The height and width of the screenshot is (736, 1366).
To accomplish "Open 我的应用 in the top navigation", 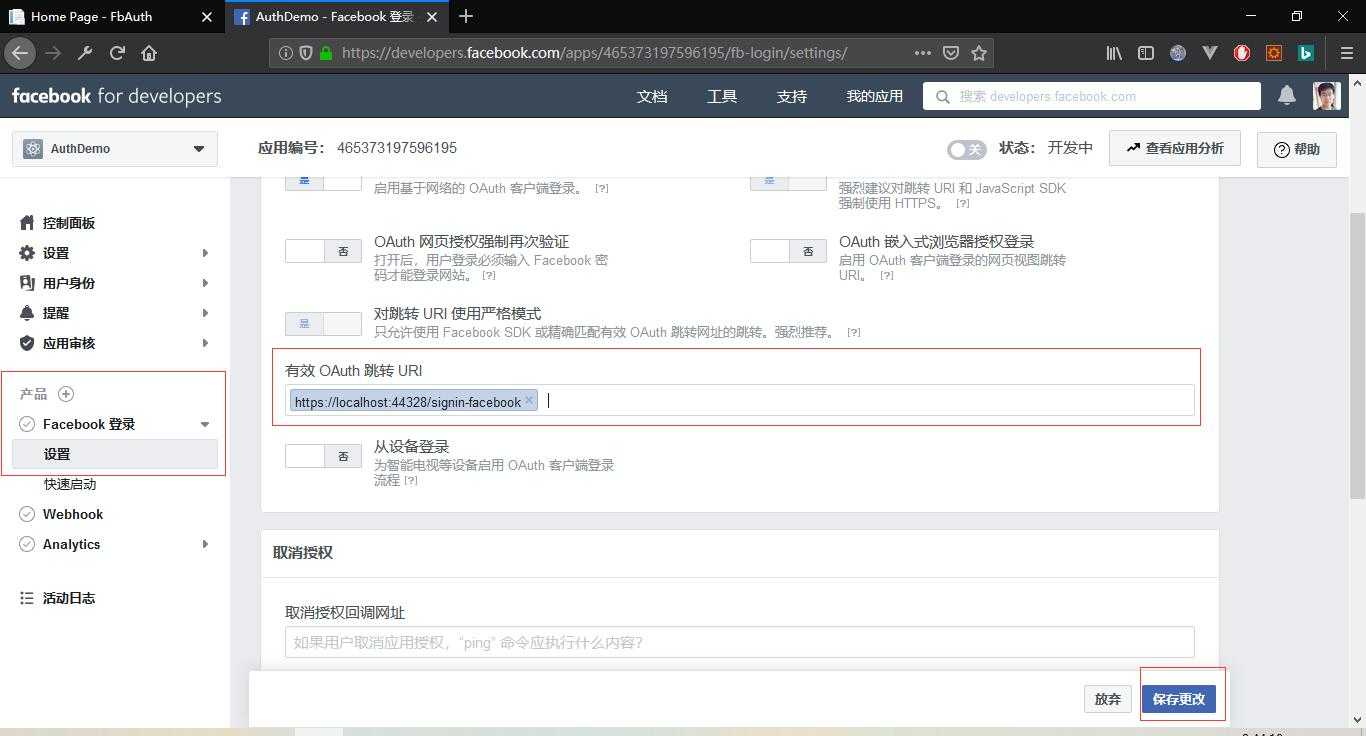I will (x=875, y=96).
